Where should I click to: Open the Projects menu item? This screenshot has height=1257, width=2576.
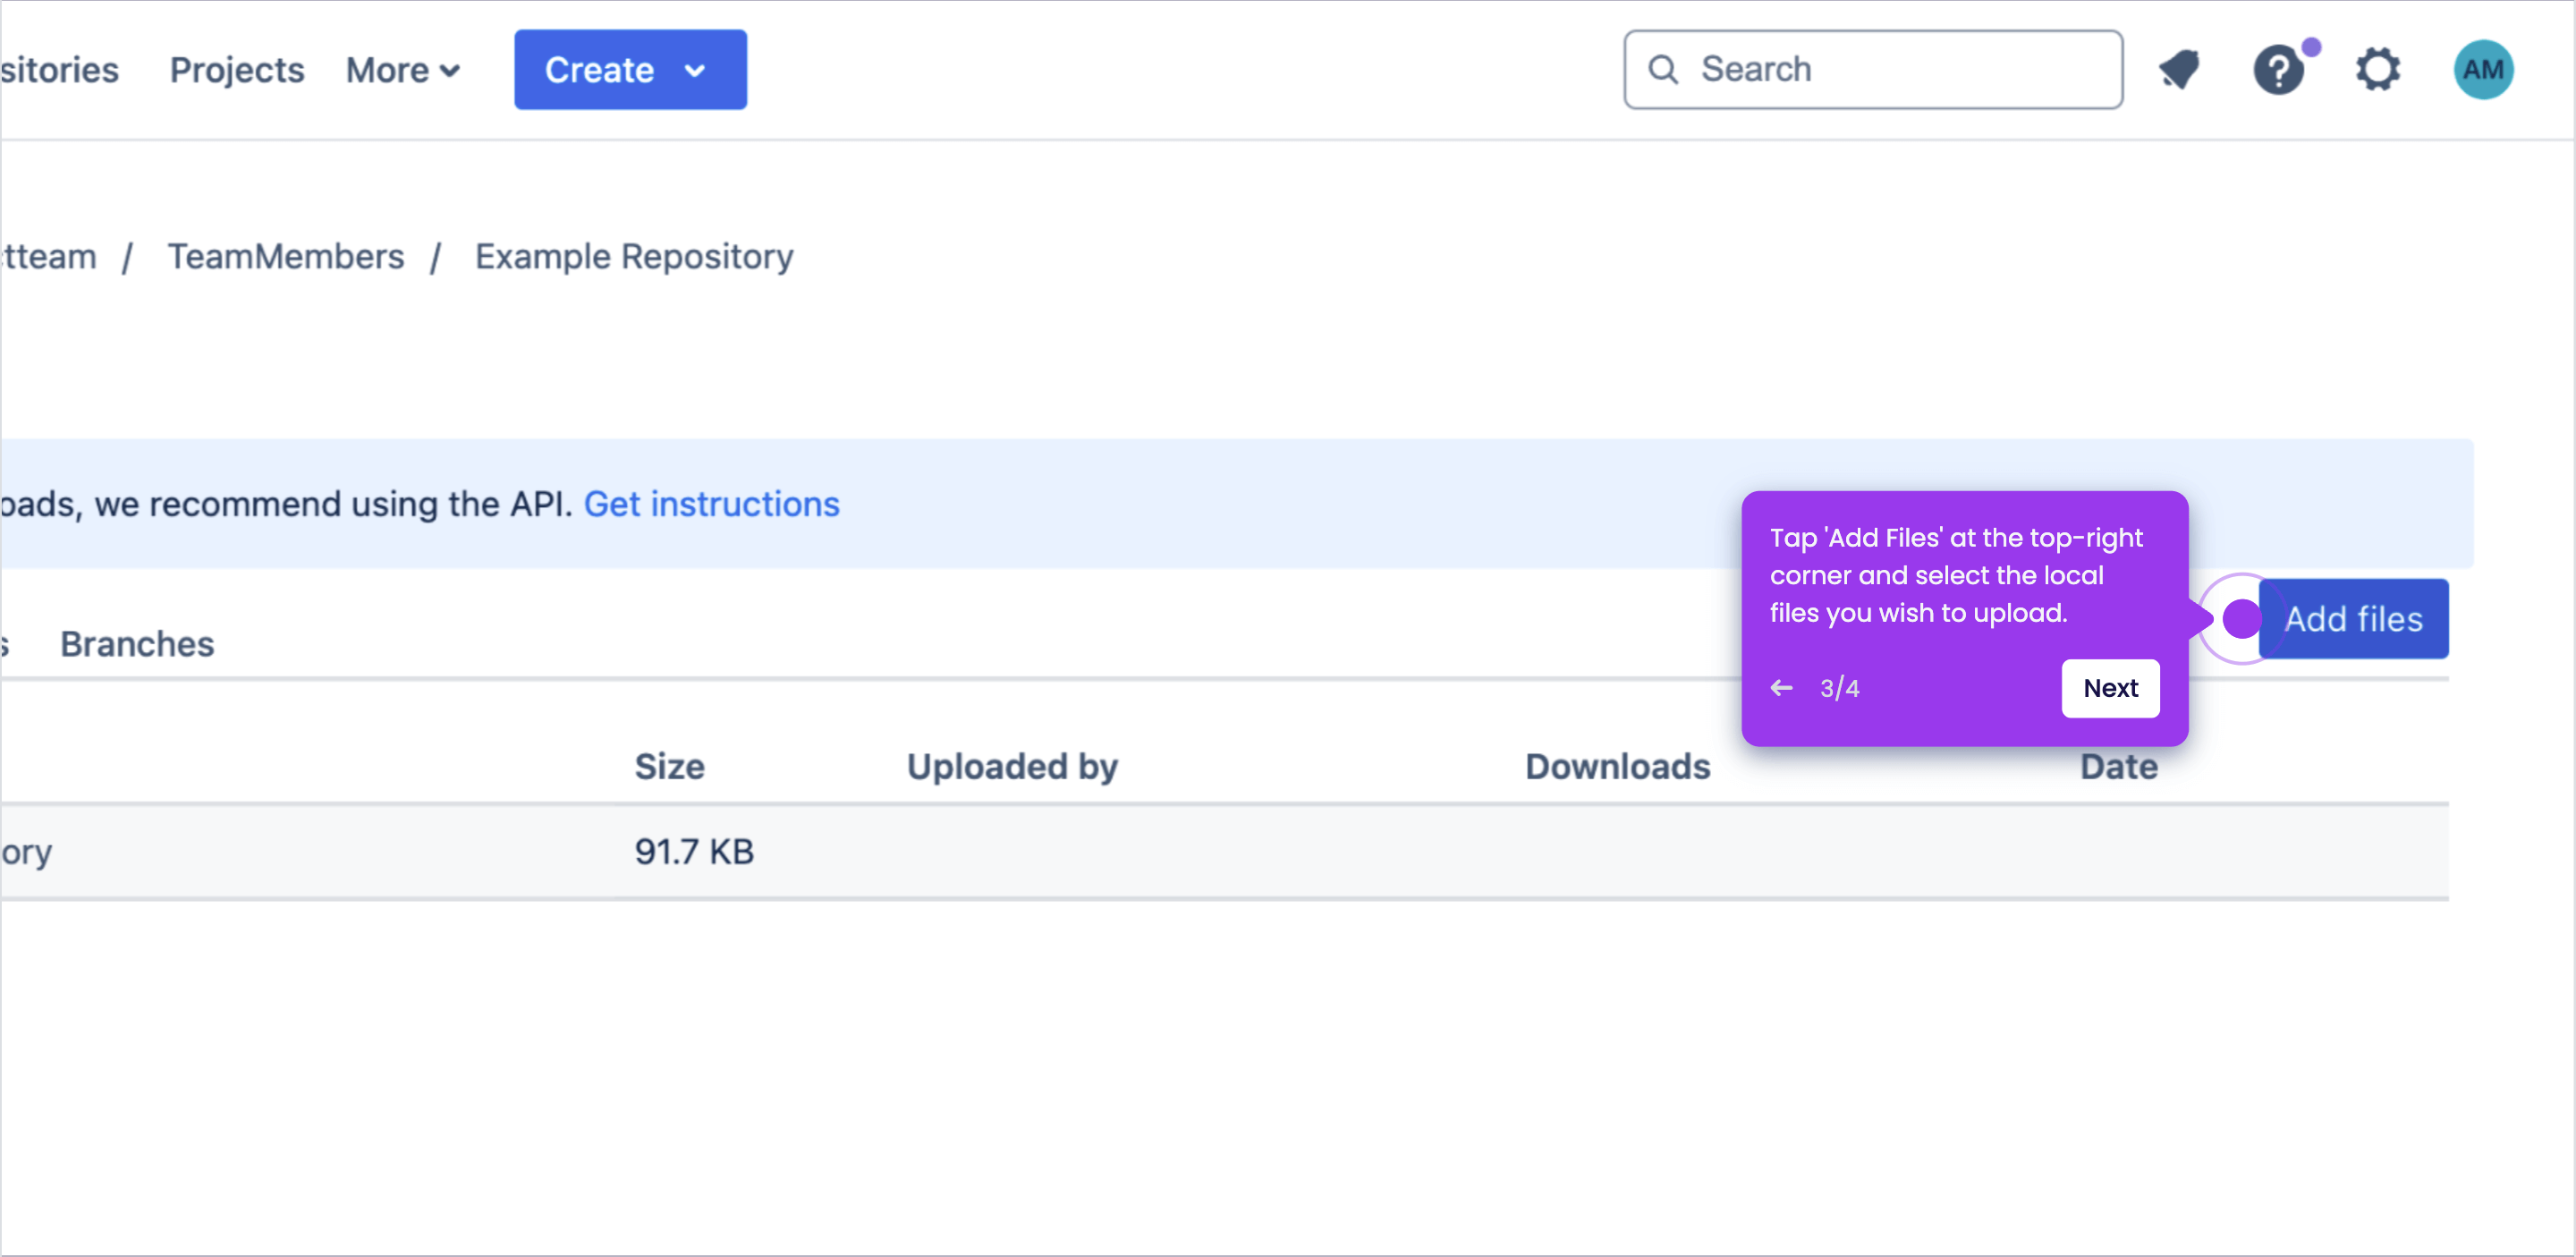pyautogui.click(x=236, y=70)
